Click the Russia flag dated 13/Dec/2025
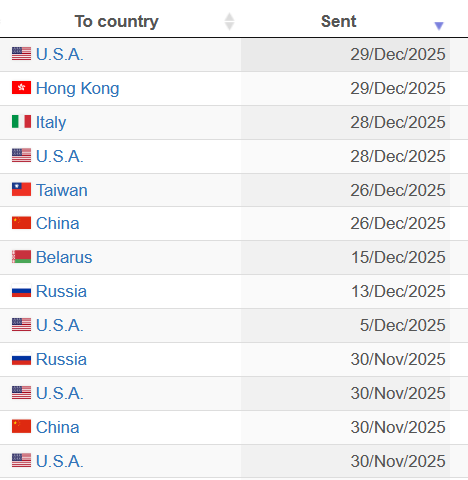Screen dimensions: 468x480 coord(21,291)
